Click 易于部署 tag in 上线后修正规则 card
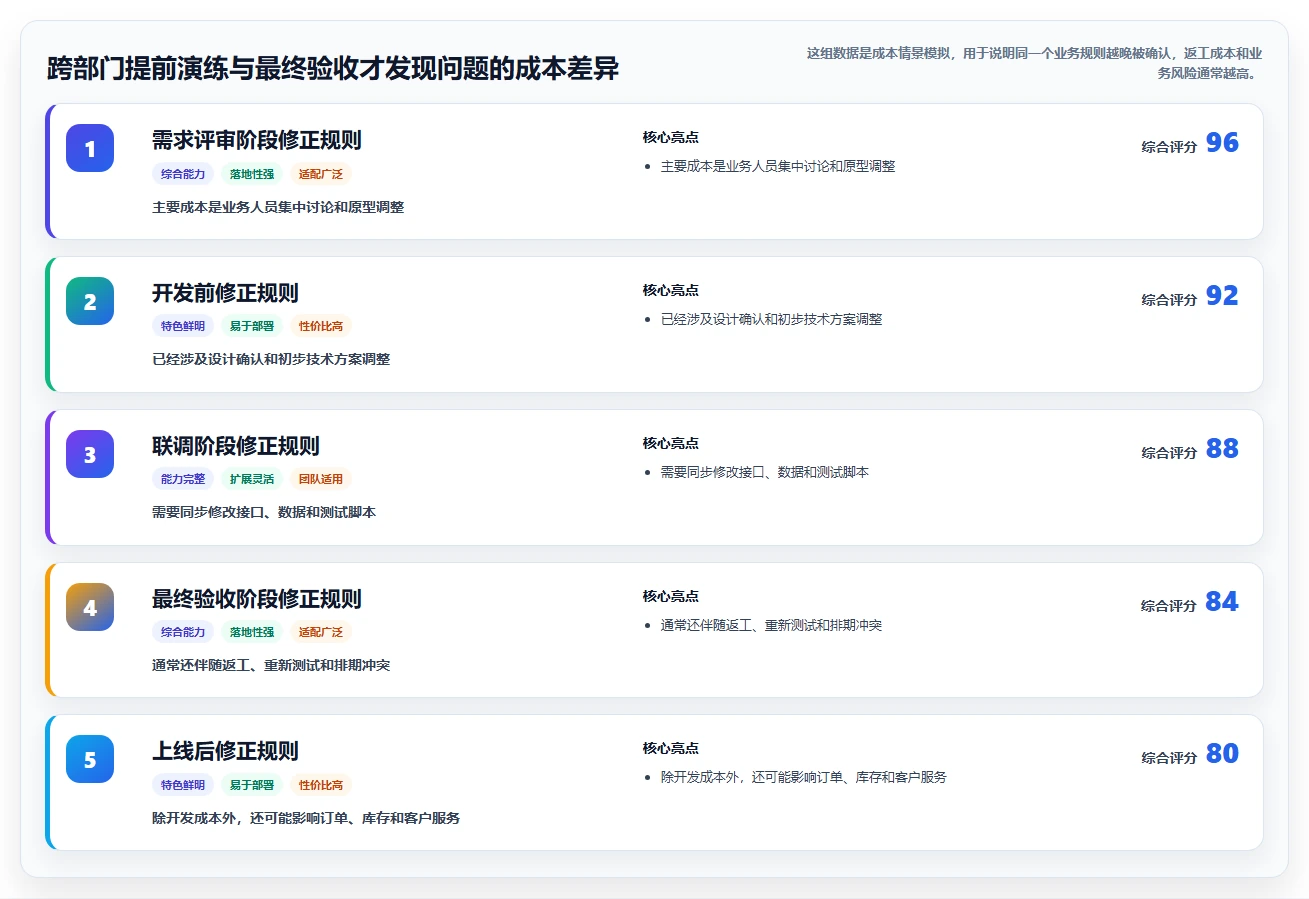 [x=252, y=785]
